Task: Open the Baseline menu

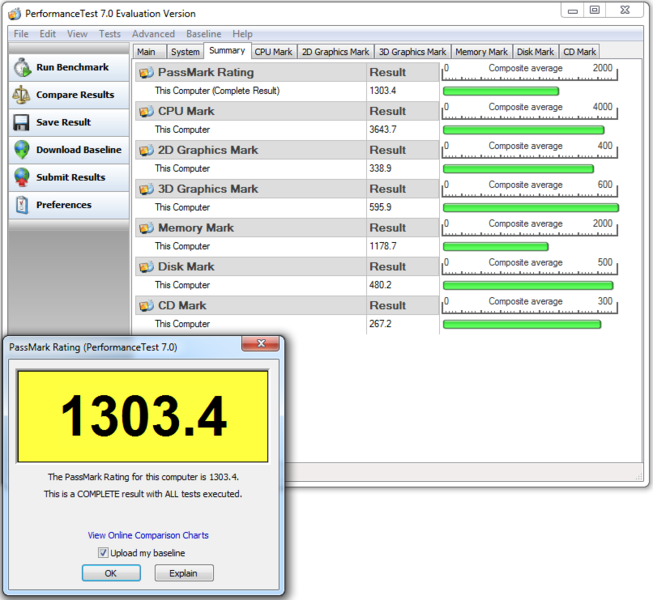Action: (204, 34)
